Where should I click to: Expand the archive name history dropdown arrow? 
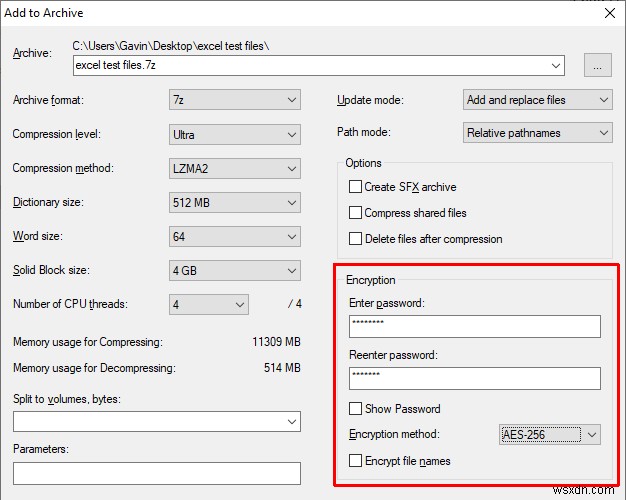556,65
